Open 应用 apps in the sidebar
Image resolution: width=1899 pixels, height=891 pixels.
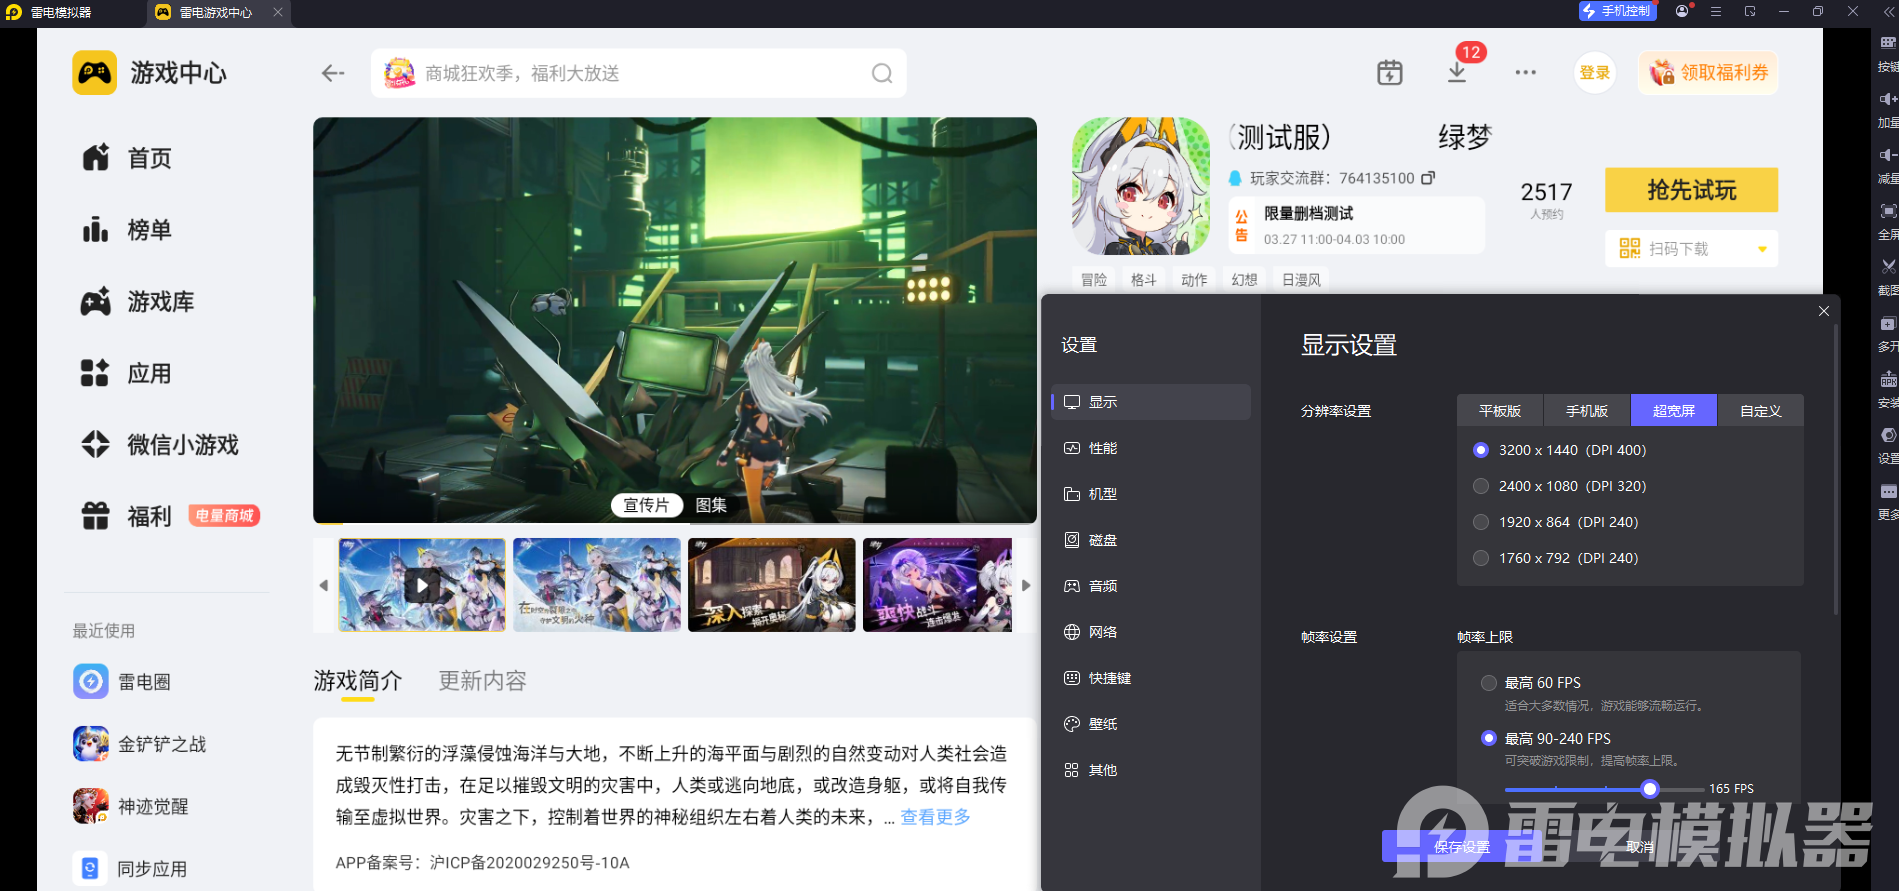pos(127,374)
